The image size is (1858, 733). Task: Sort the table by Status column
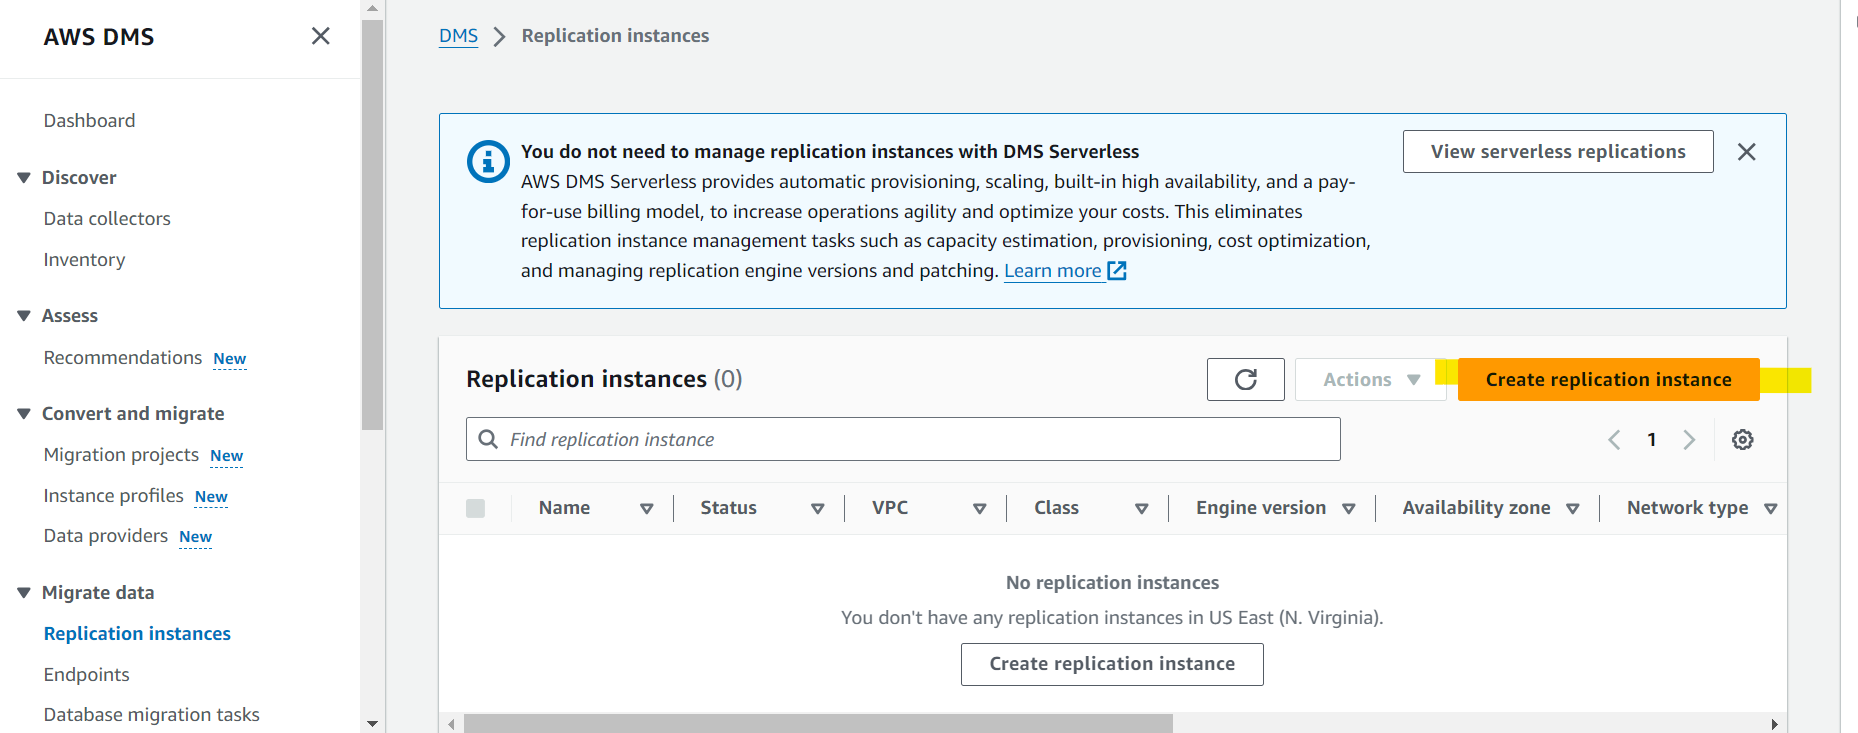click(817, 508)
